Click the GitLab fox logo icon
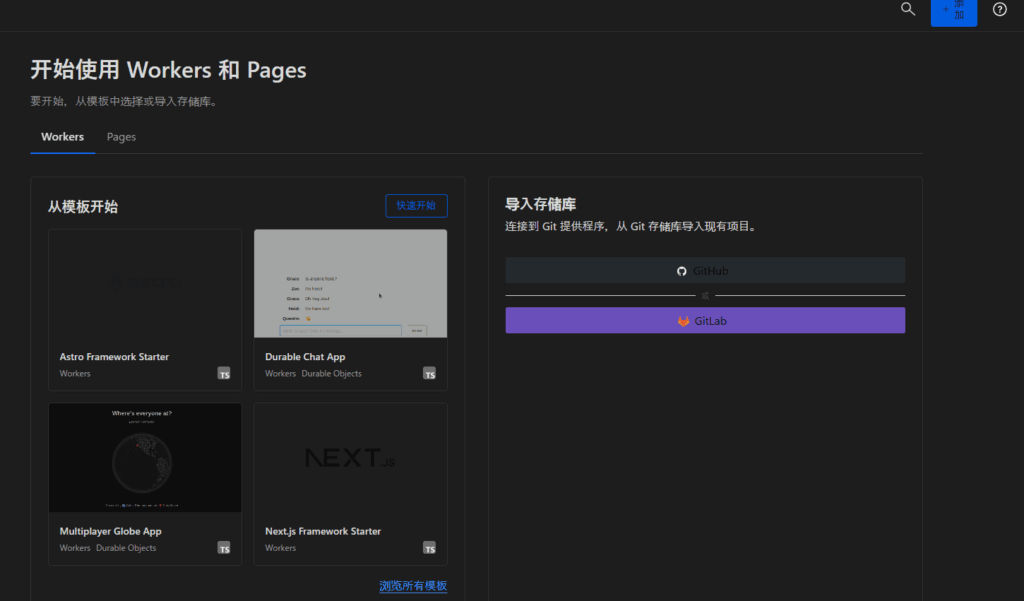This screenshot has height=601, width=1024. 684,321
